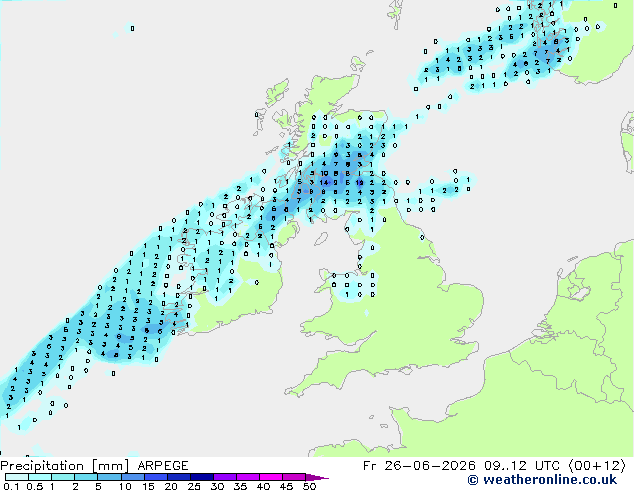Viewport: 634px width, 490px height.
Task: Select the 35–40 mm legend color box
Action: click(x=247, y=477)
